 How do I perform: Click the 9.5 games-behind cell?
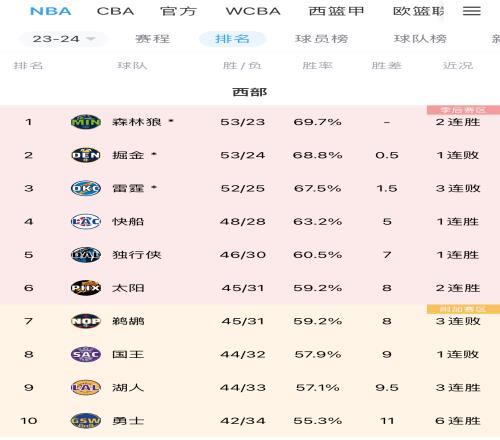point(387,388)
